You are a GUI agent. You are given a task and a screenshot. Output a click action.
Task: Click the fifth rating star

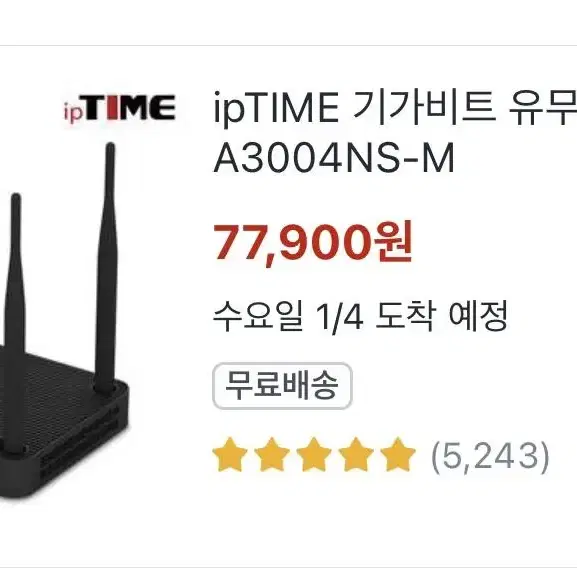398,454
